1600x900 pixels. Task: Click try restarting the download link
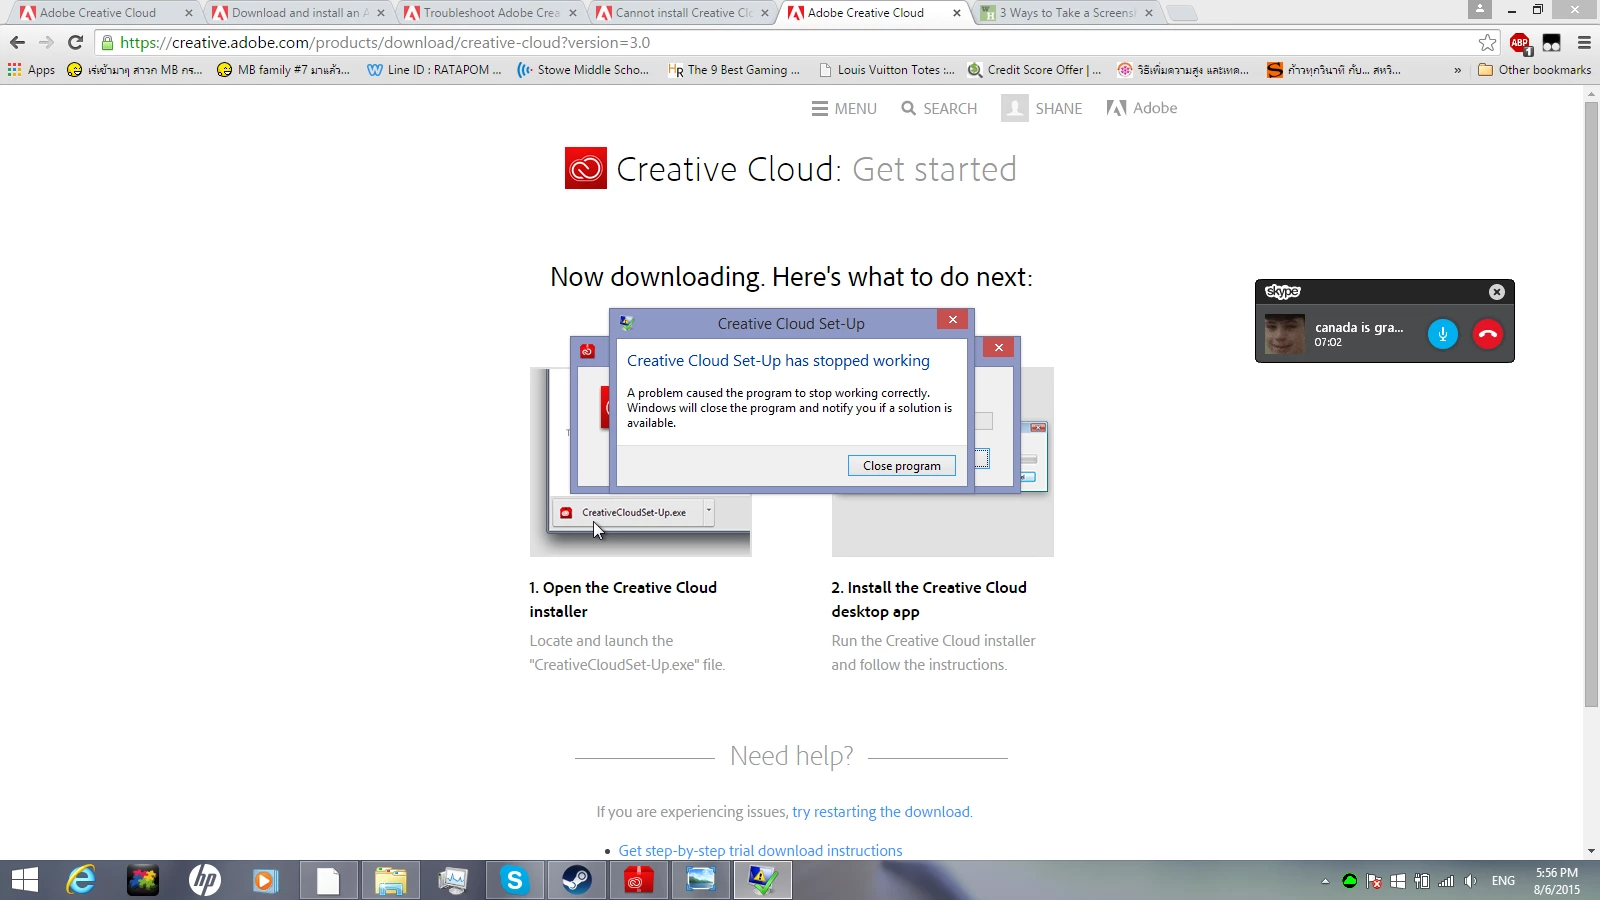pos(880,812)
